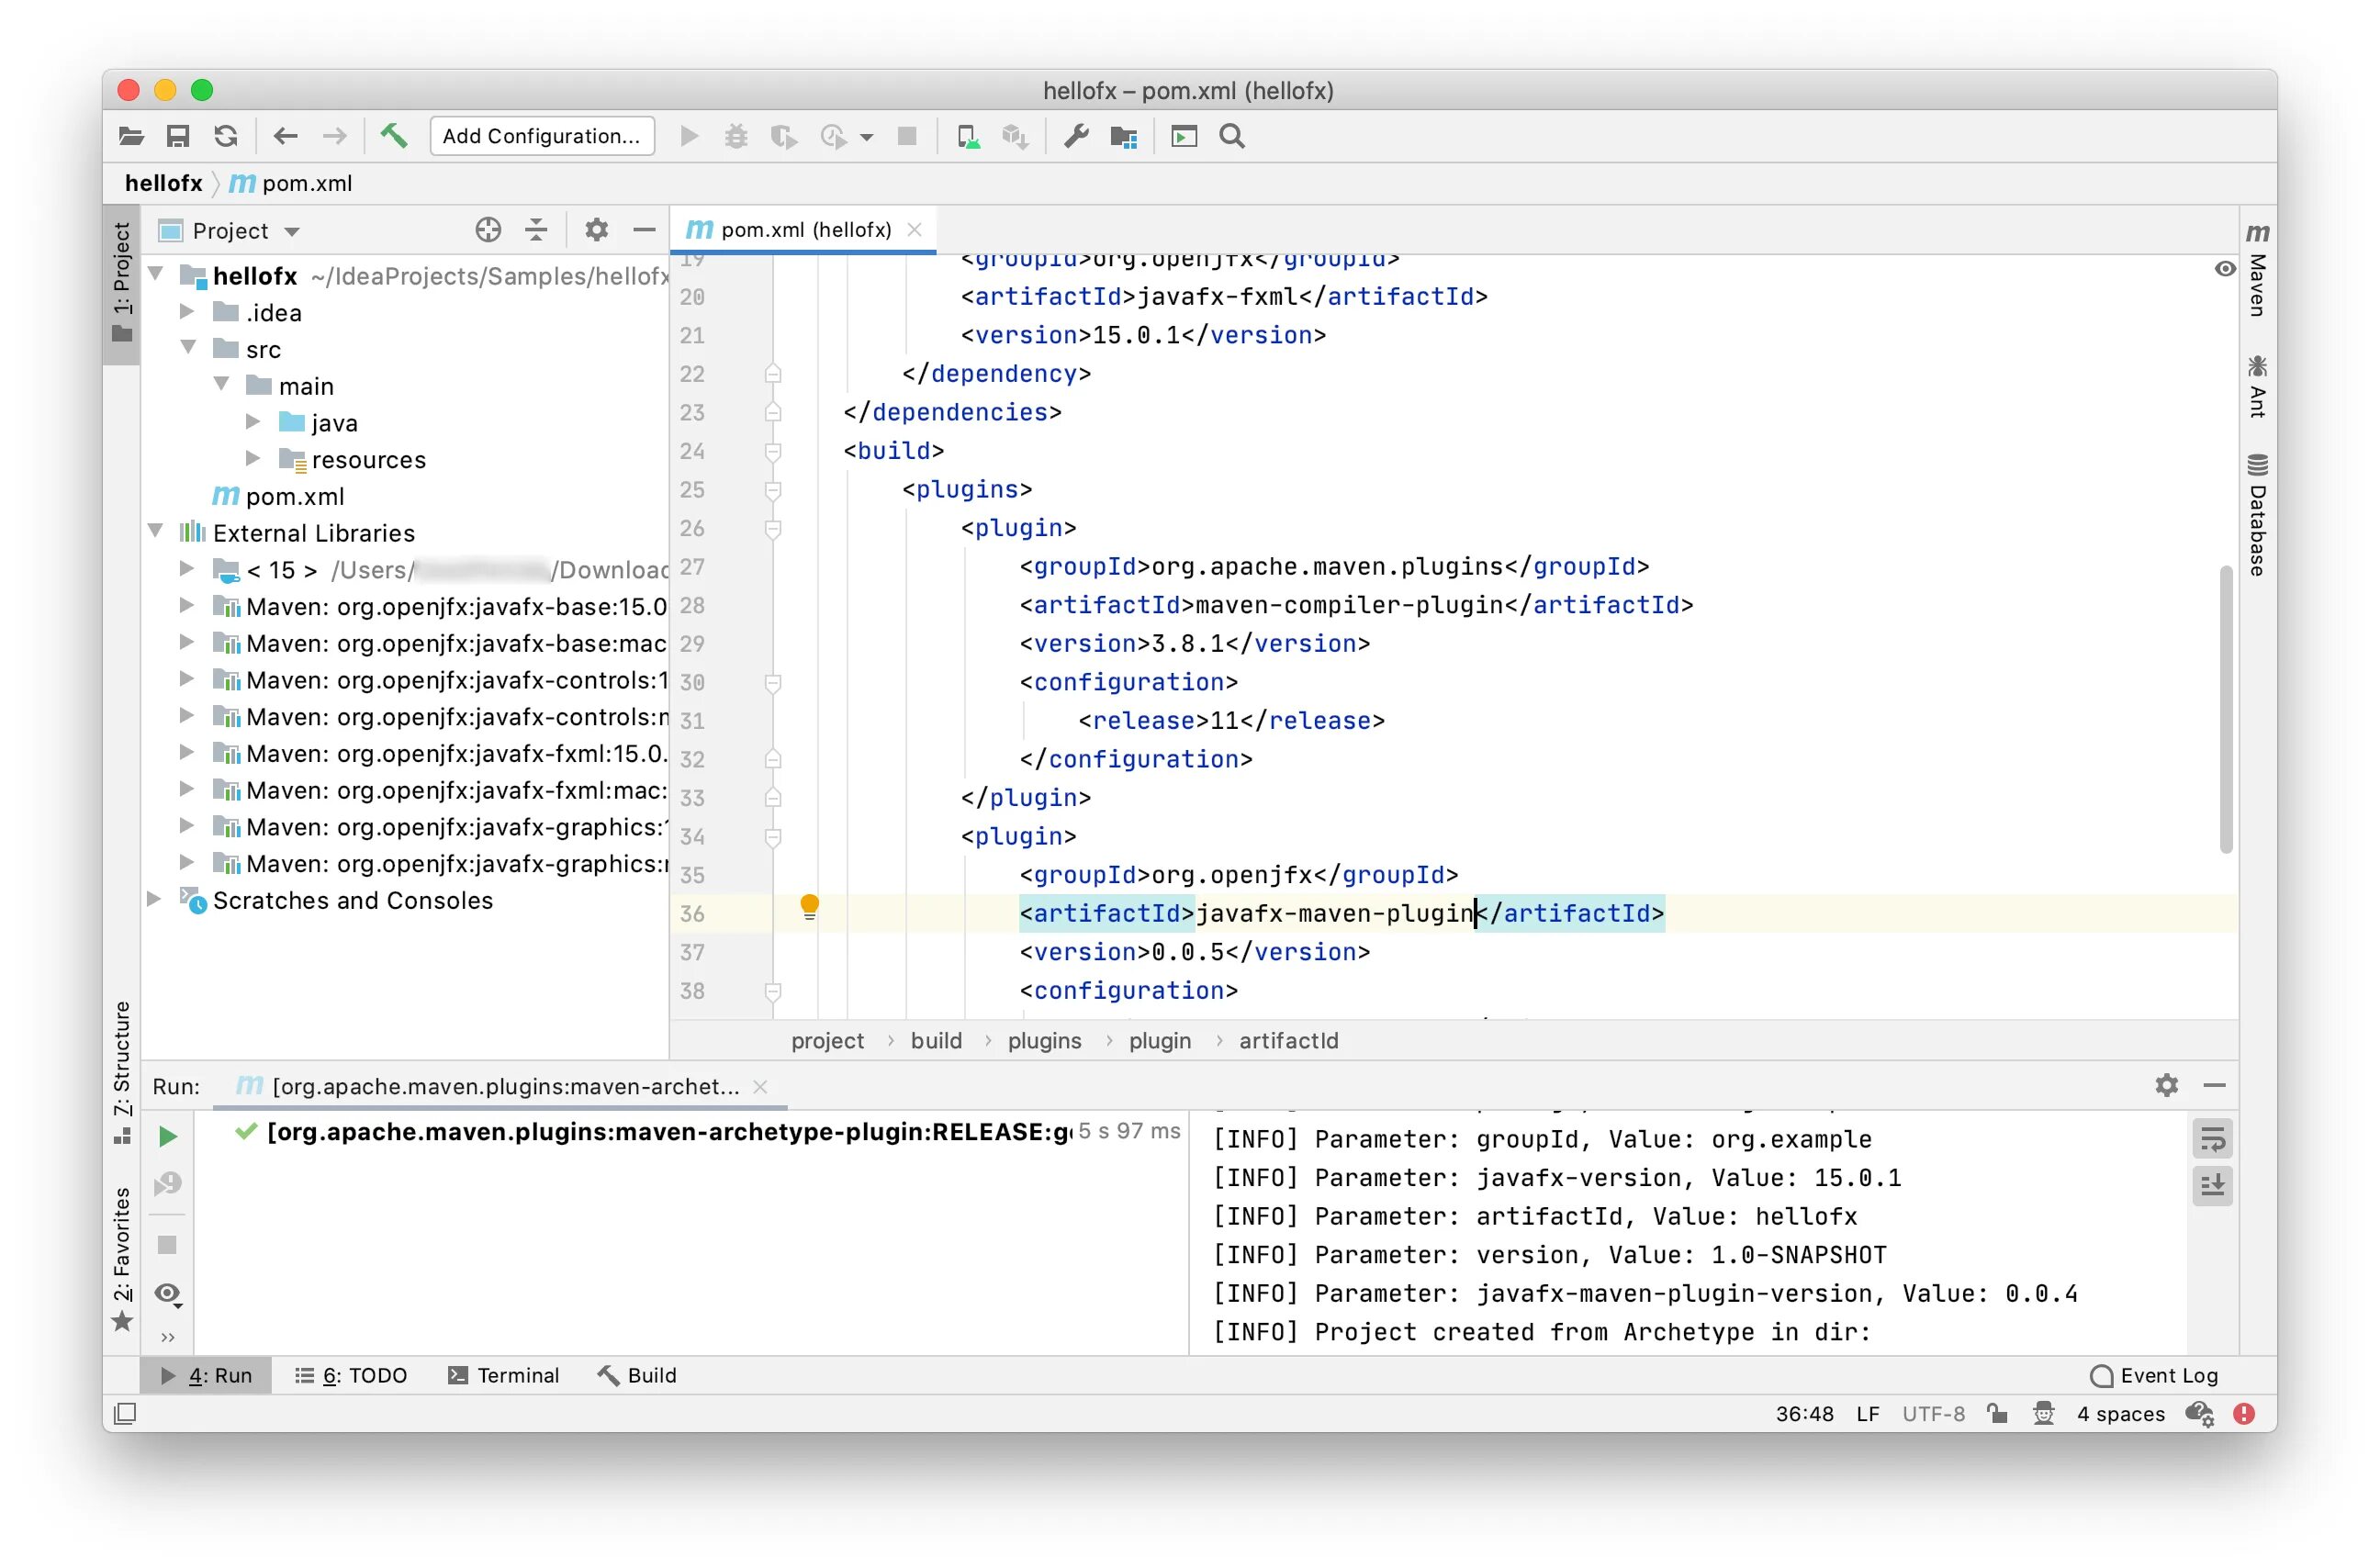This screenshot has width=2380, height=1568.
Task: Click the editor vertical scrollbar thumb
Action: point(2225,710)
